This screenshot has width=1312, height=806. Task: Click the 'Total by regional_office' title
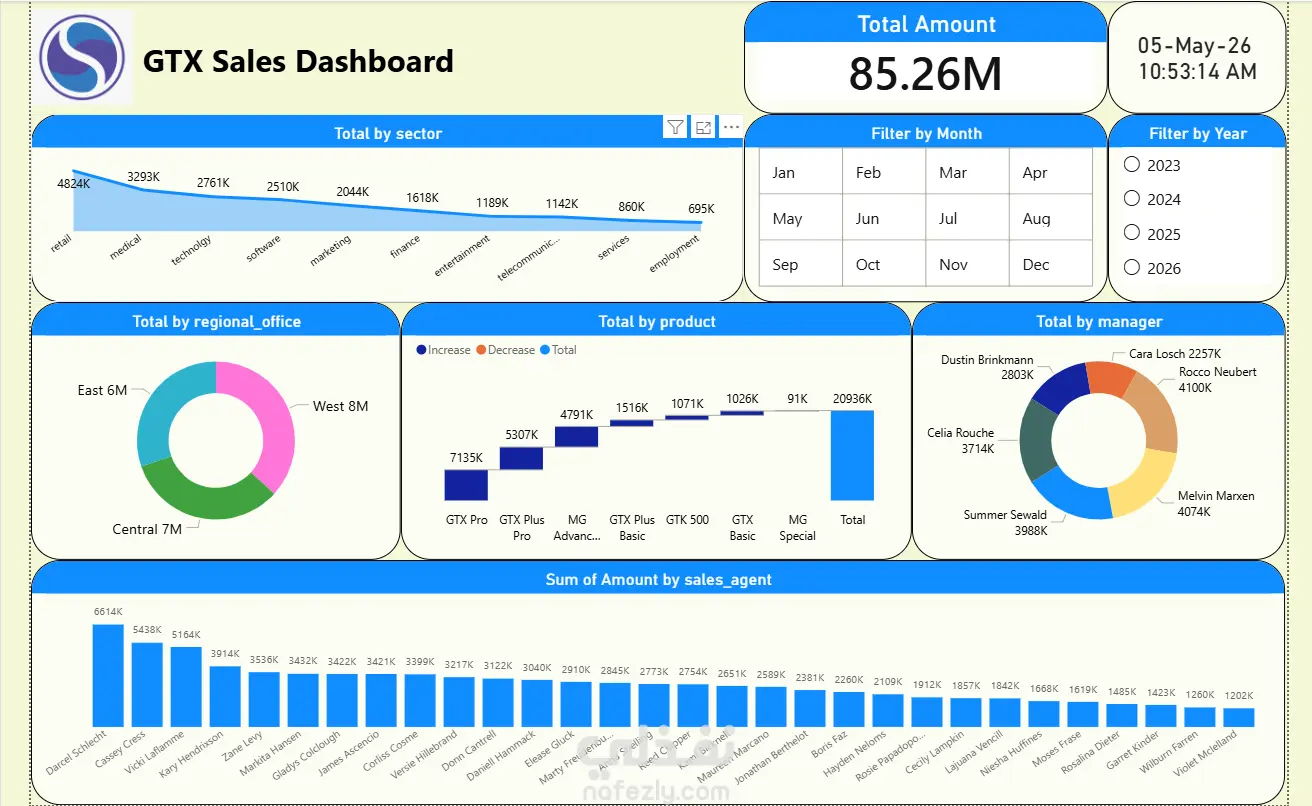tap(217, 322)
